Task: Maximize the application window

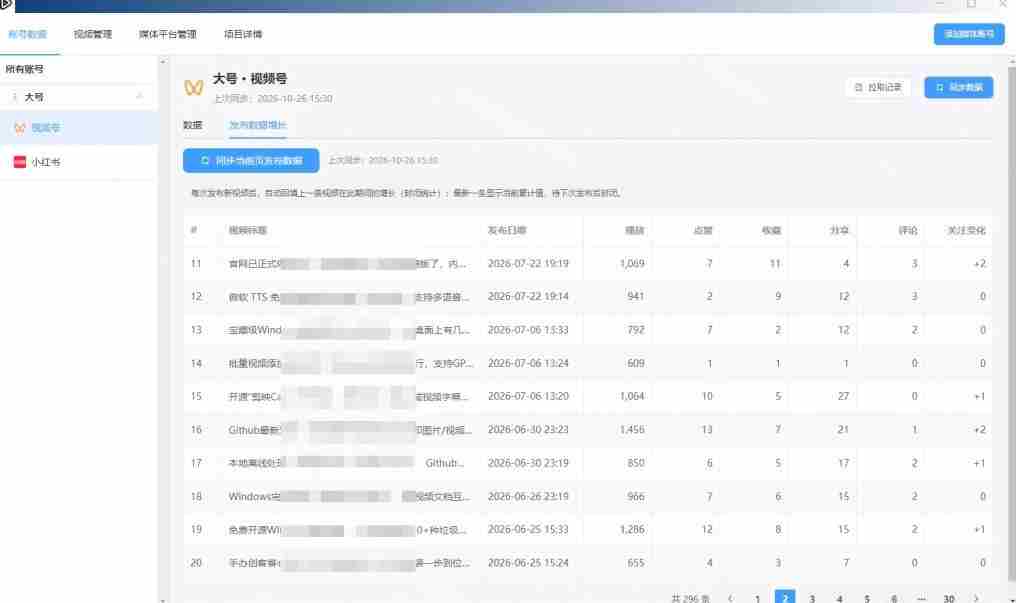Action: [x=971, y=5]
